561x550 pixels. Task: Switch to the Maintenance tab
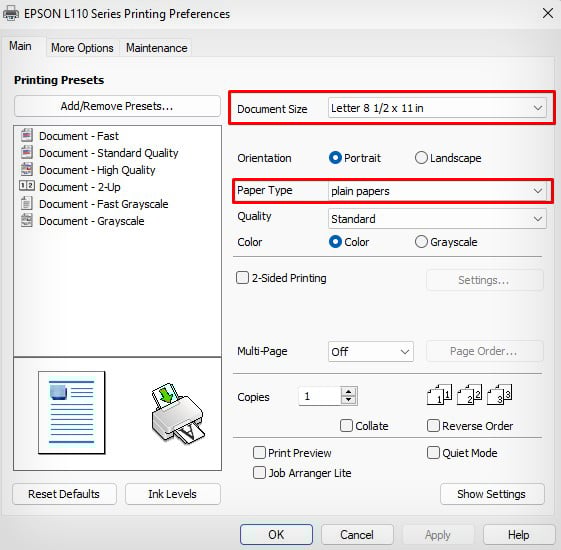coord(156,48)
